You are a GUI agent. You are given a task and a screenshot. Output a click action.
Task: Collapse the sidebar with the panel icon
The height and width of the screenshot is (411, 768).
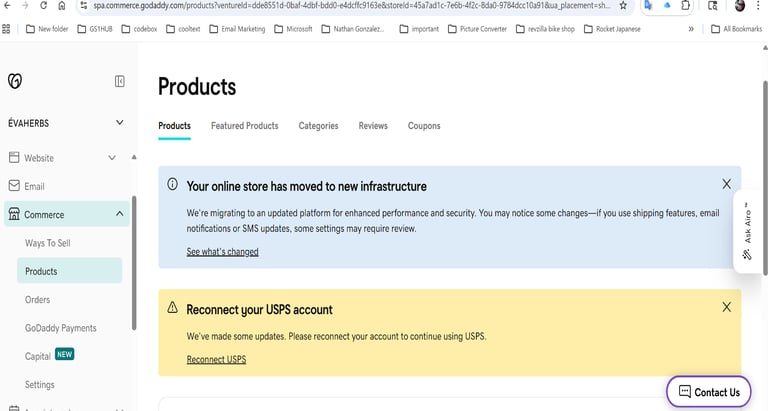tap(120, 81)
